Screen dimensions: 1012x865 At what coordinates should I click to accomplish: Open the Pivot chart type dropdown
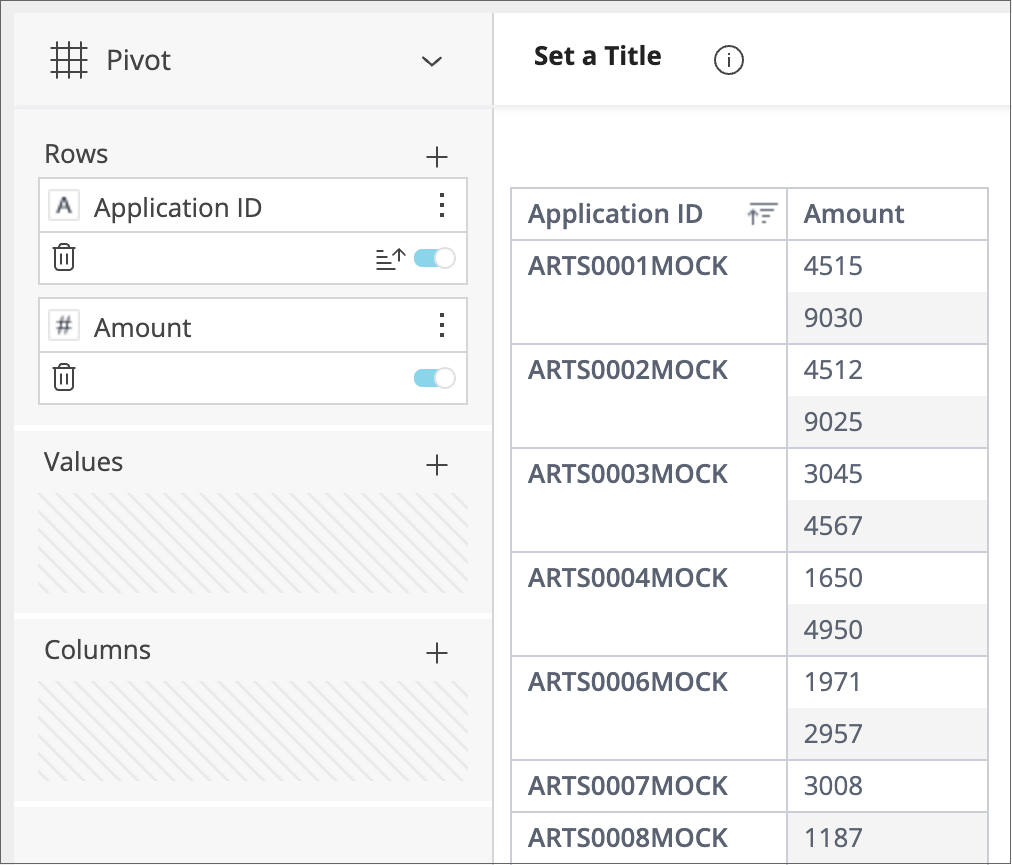coord(432,61)
